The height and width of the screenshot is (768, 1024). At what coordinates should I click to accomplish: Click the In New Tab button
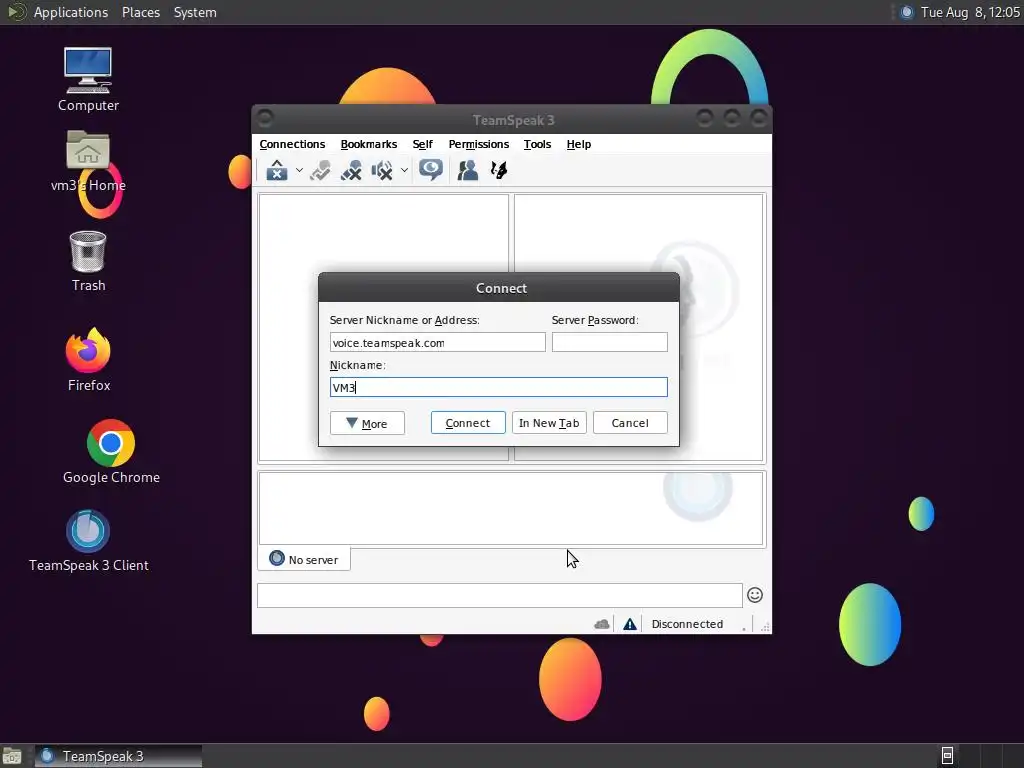pyautogui.click(x=549, y=423)
